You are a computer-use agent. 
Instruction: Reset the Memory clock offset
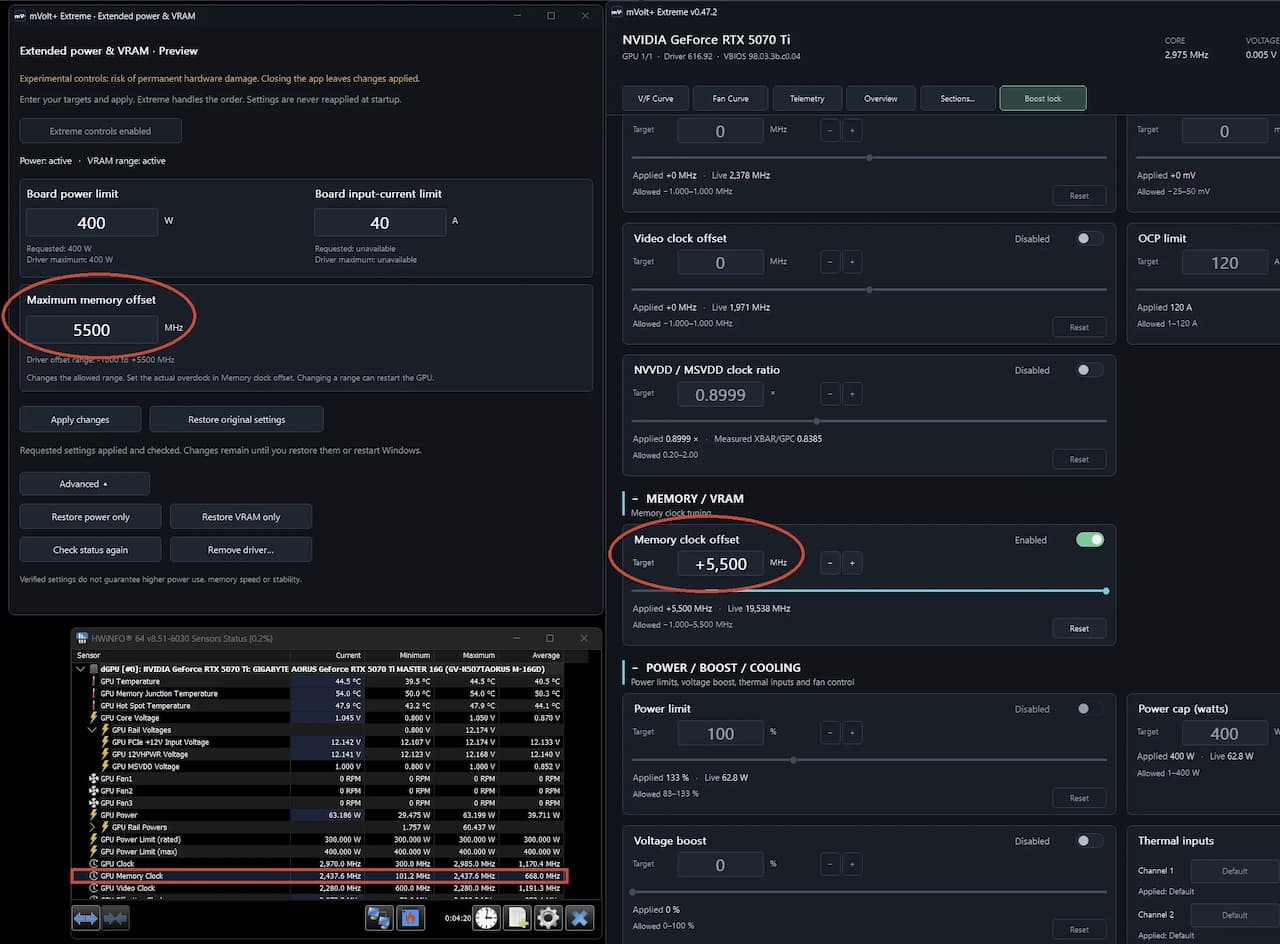tap(1079, 628)
